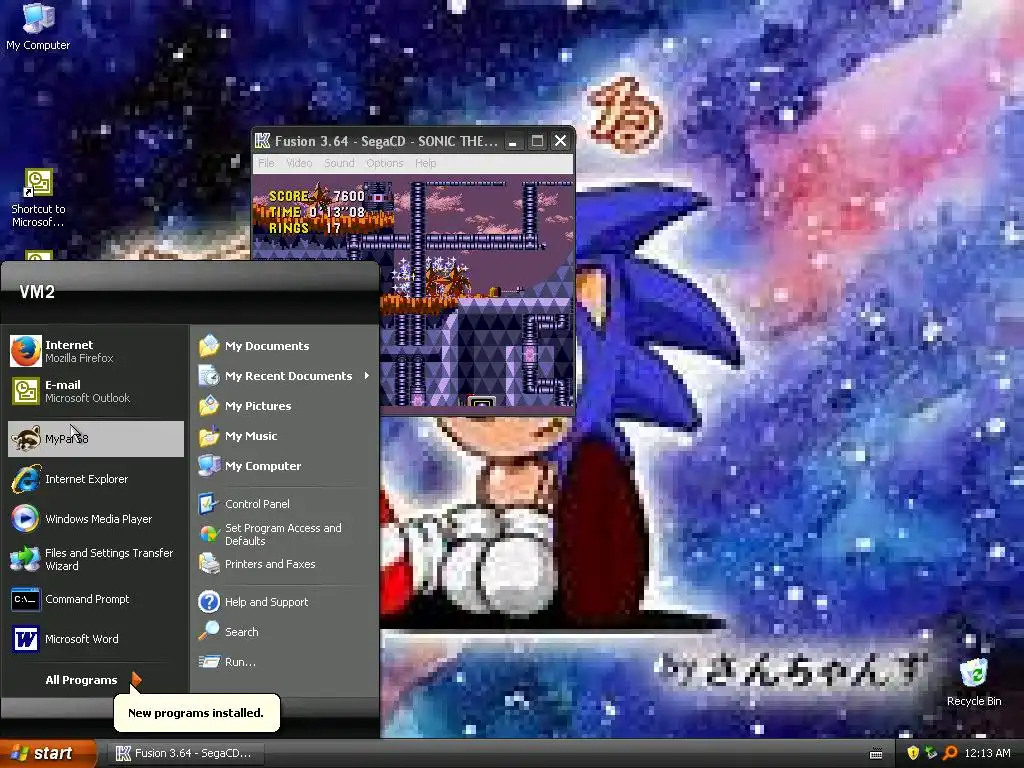Open Printers and Faxes

(x=285, y=564)
